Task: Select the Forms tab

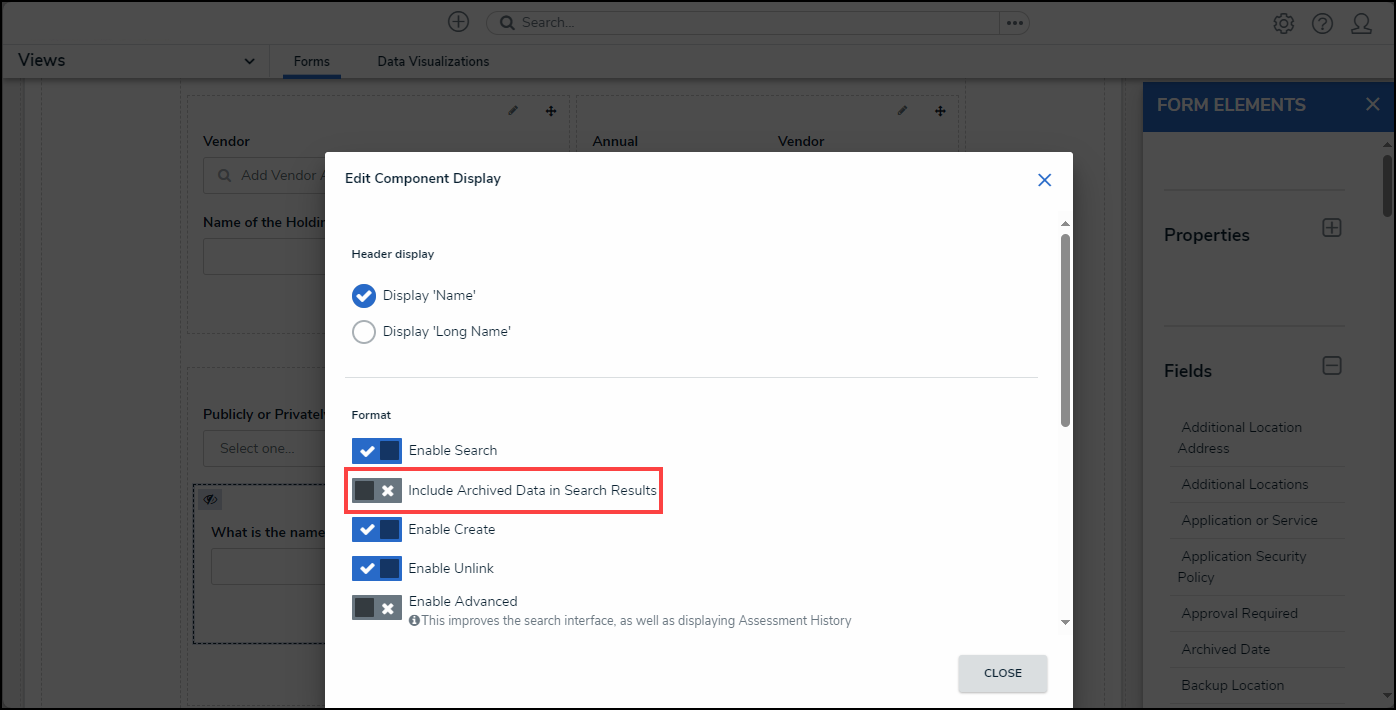Action: point(311,62)
